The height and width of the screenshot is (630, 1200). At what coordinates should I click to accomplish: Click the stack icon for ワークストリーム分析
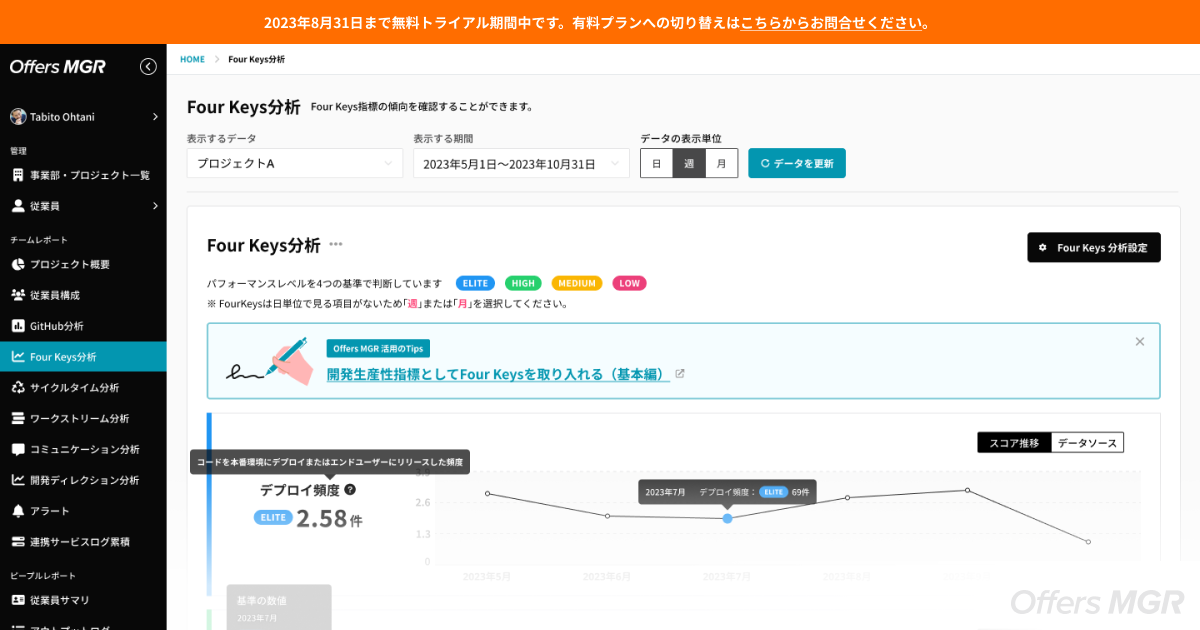(x=18, y=418)
